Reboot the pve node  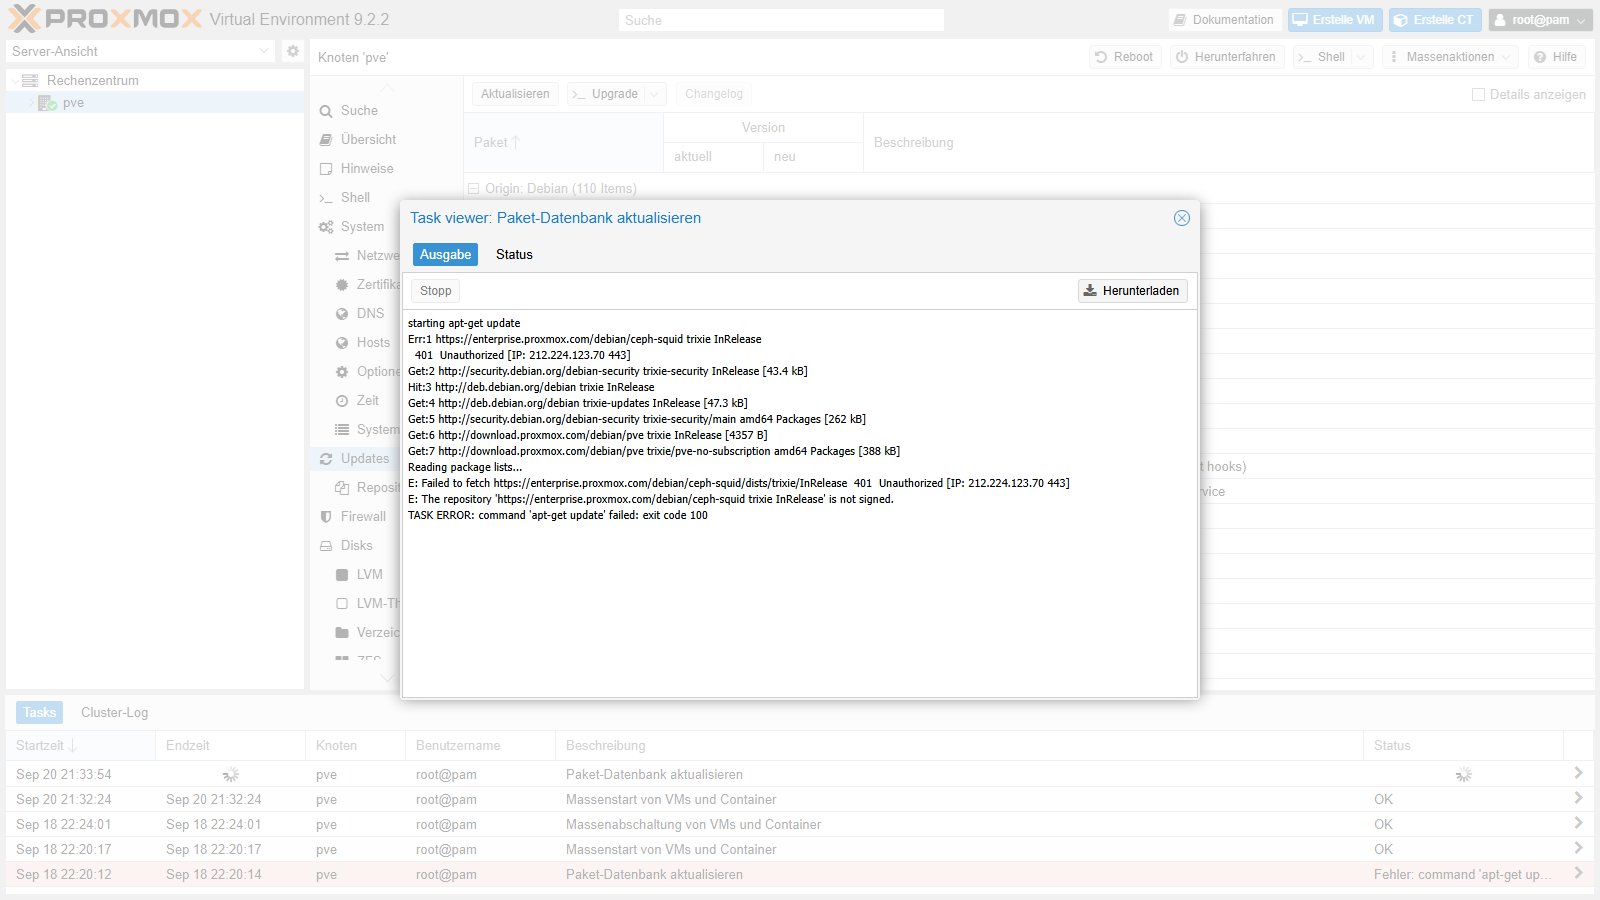[1124, 57]
